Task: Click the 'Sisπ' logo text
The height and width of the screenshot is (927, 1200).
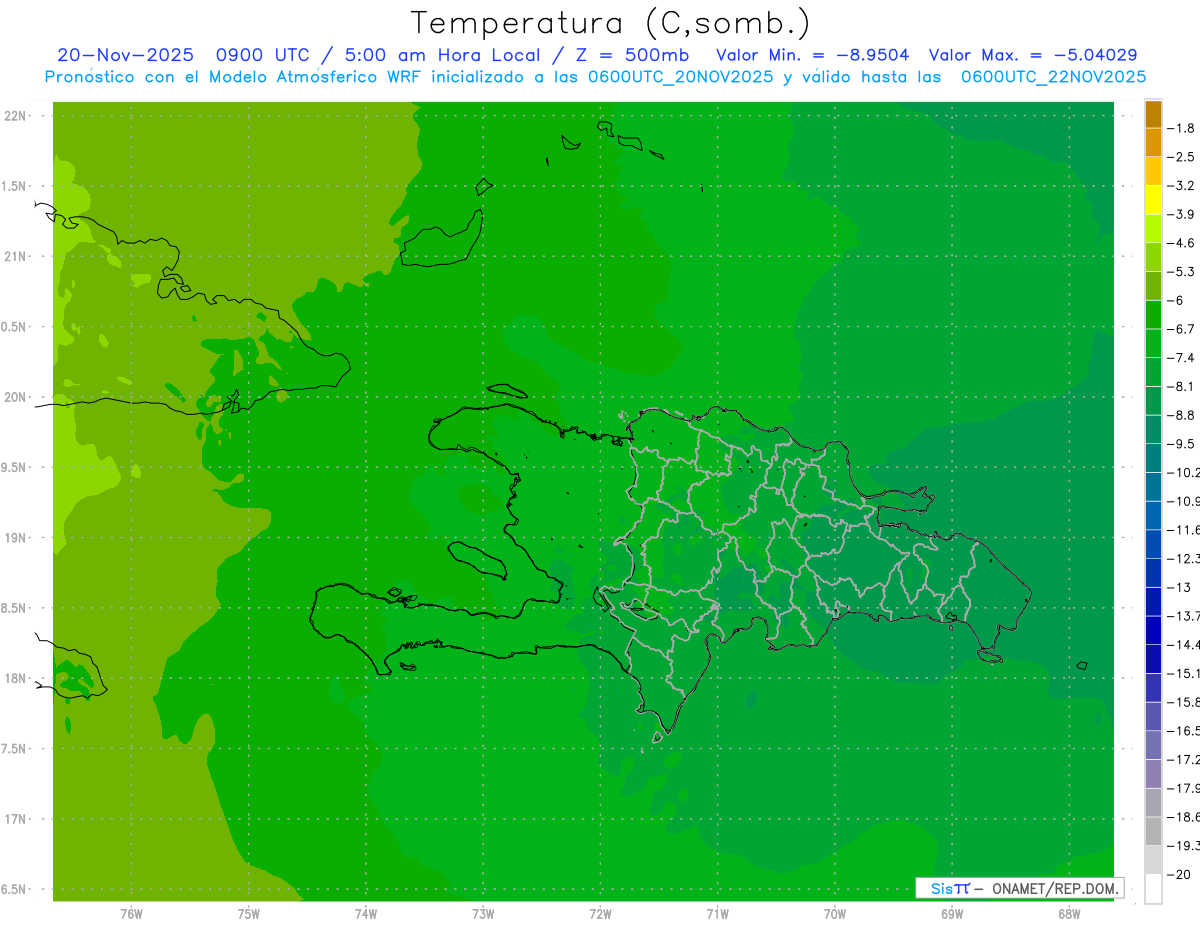Action: click(x=950, y=888)
